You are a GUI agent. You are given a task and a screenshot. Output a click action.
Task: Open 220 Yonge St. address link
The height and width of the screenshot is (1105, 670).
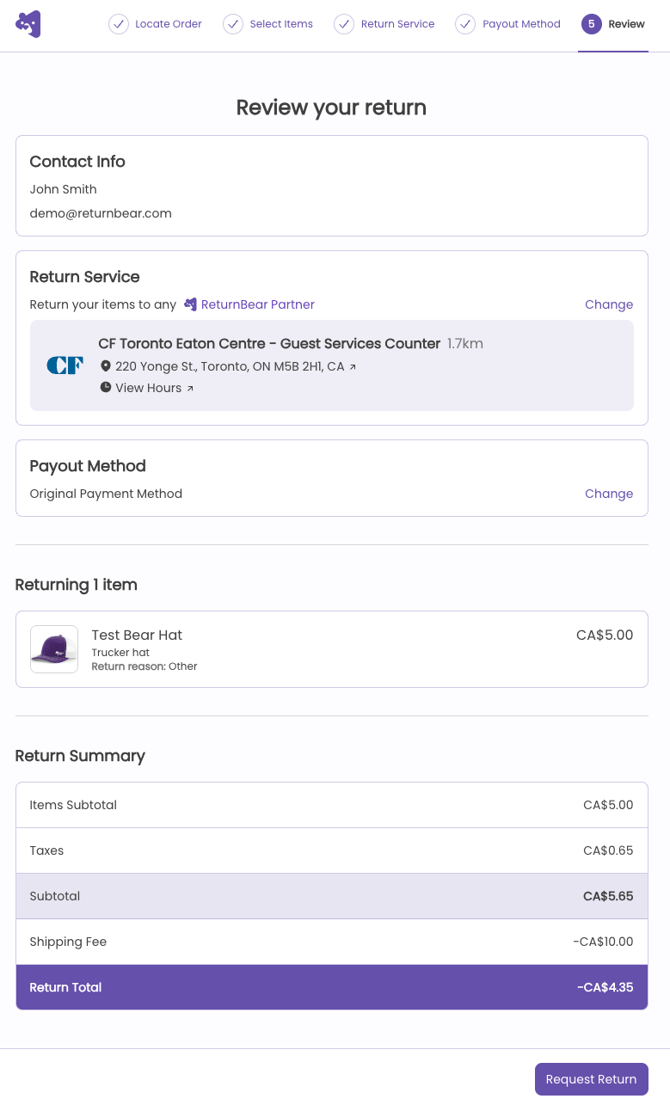(x=230, y=367)
